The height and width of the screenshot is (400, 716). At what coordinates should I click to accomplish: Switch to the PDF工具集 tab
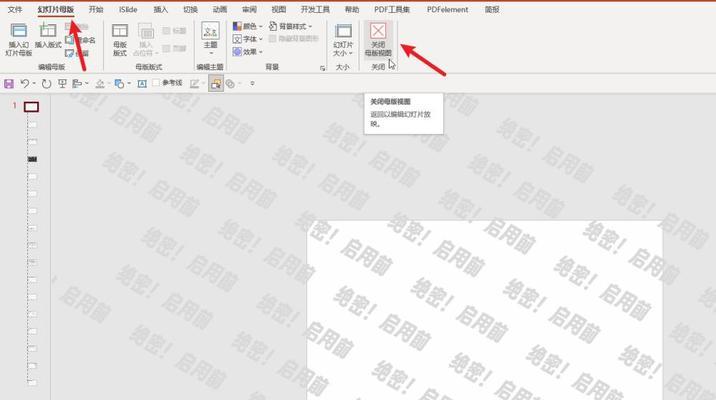pos(392,10)
